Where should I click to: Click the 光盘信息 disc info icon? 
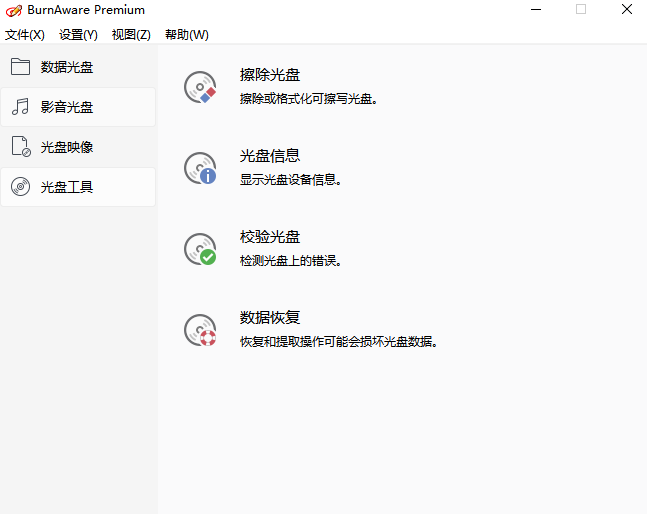[x=200, y=168]
